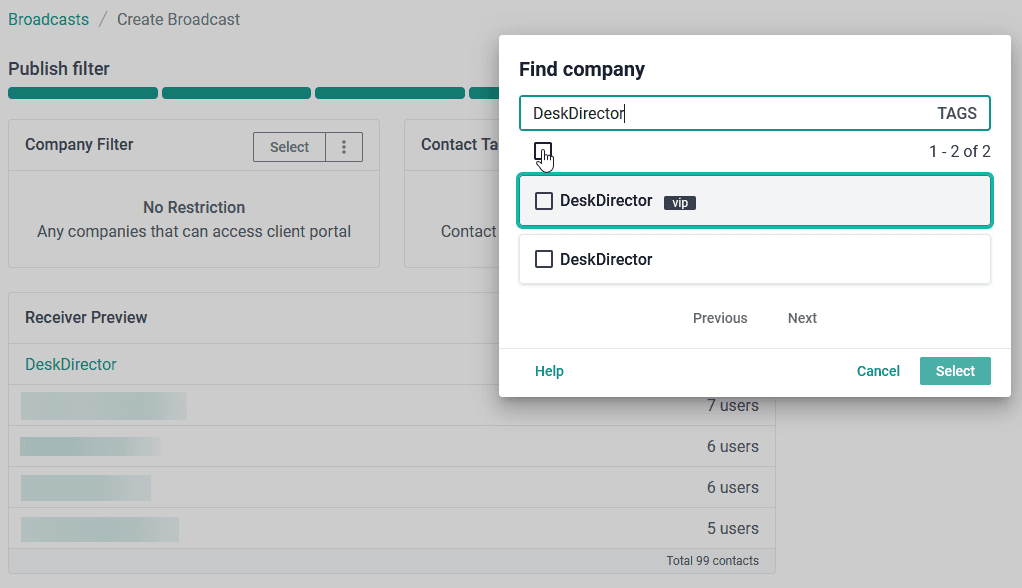1022x588 pixels.
Task: Open the Help link in dialog
Action: coord(549,371)
